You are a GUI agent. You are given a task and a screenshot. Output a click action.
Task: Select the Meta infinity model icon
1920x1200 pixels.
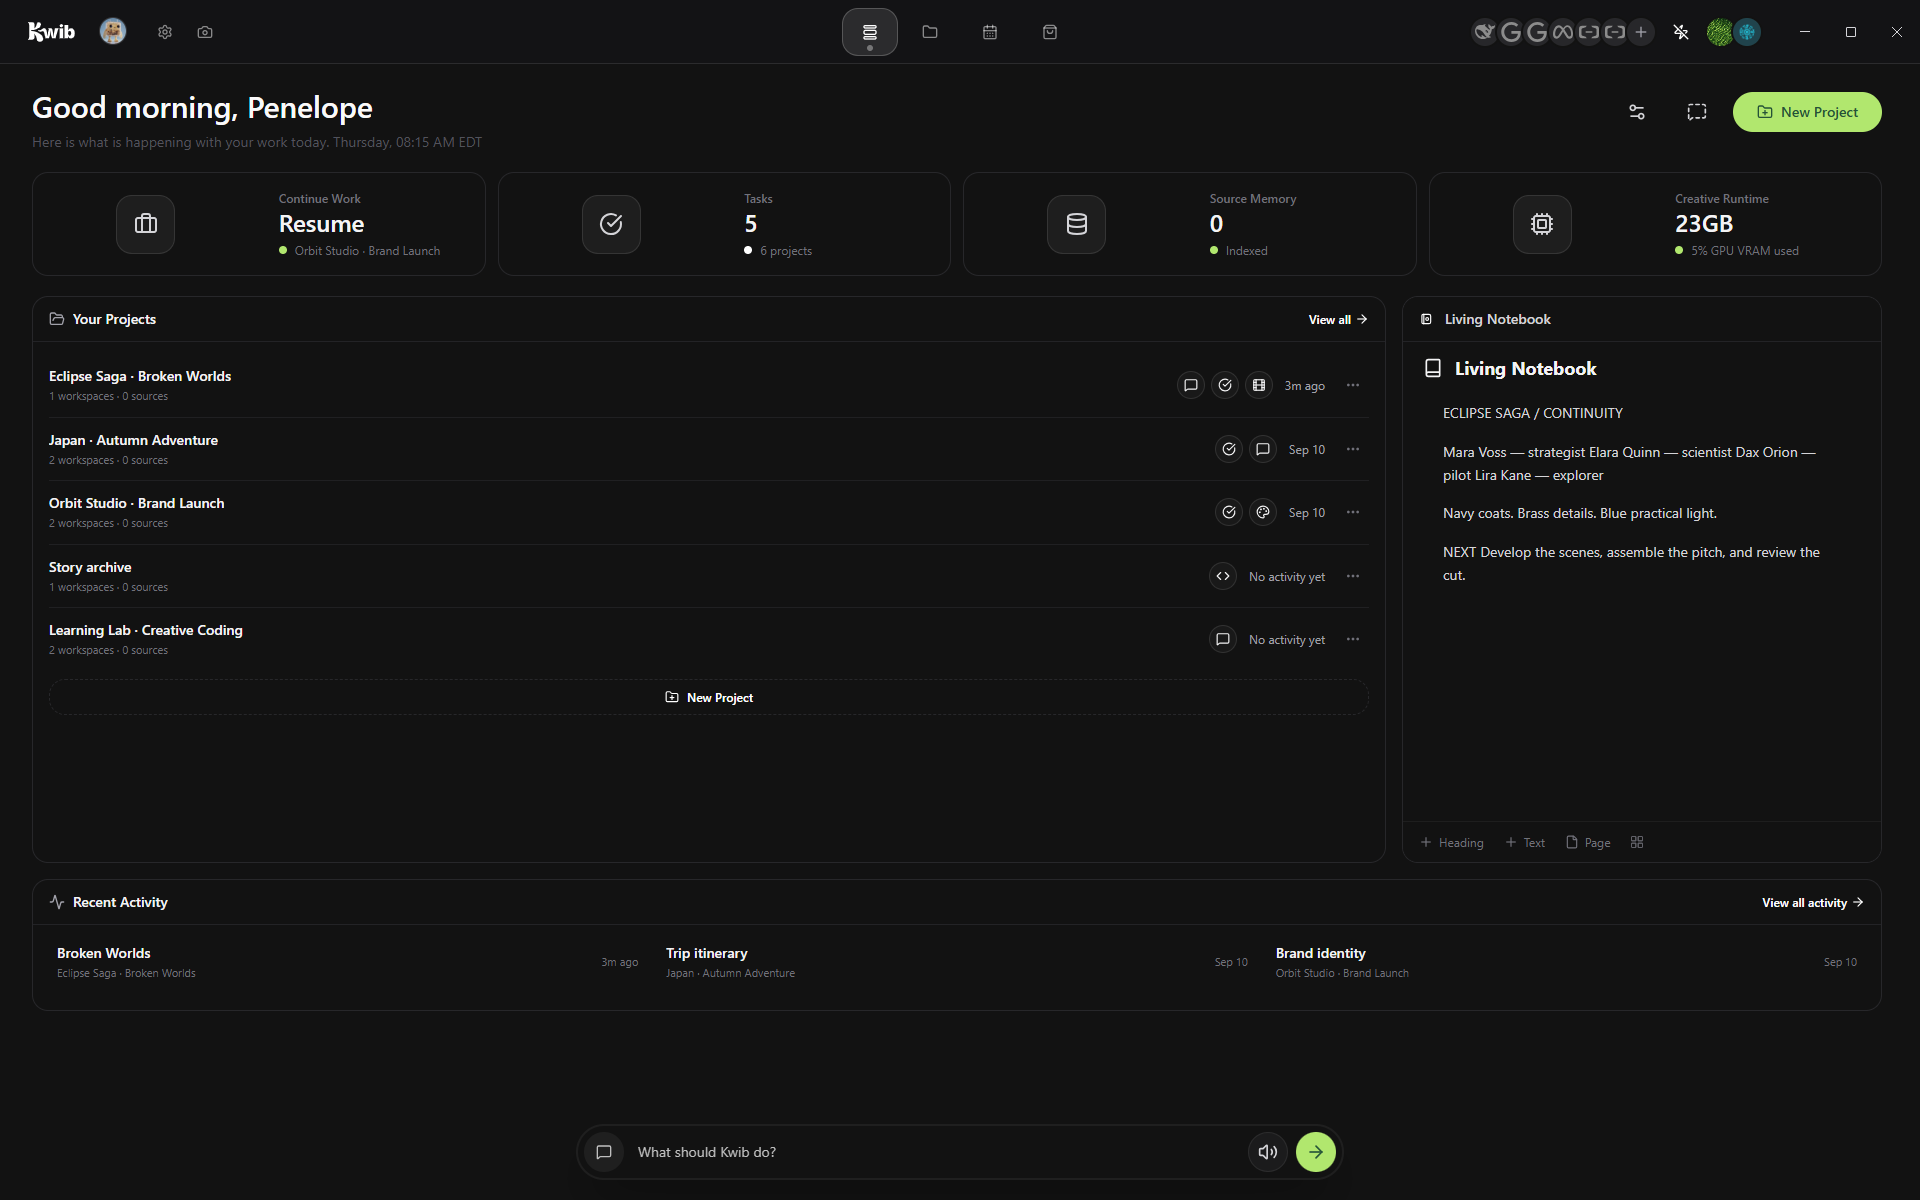(x=1563, y=32)
